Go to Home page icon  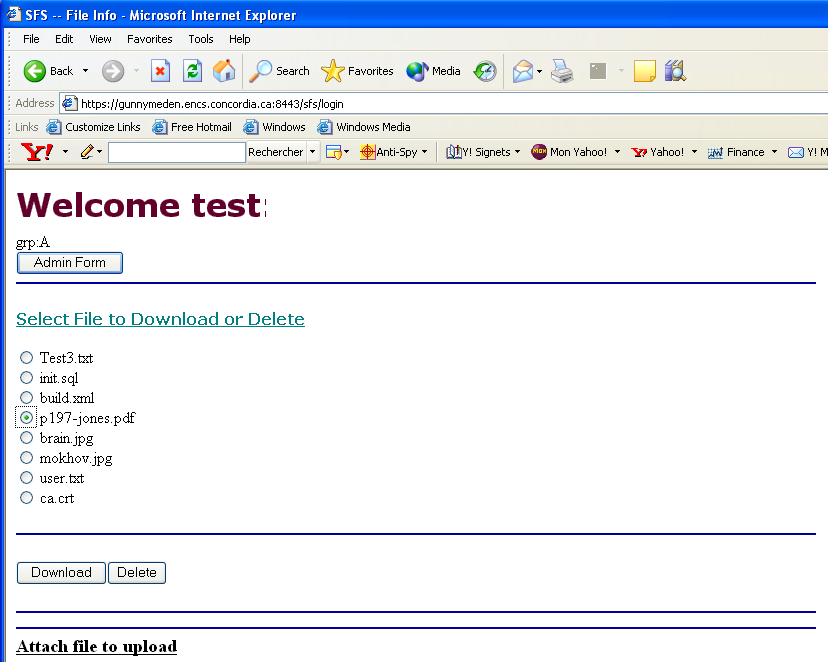click(224, 71)
